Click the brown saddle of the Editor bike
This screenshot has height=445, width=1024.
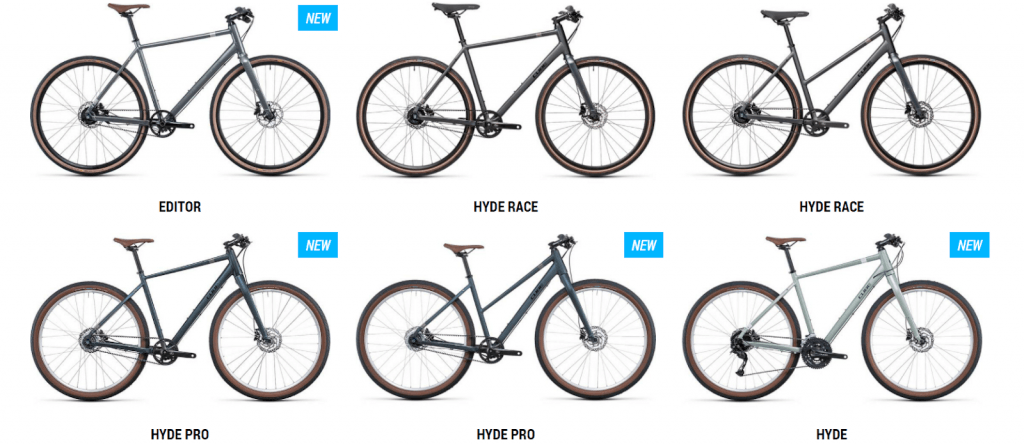point(128,8)
